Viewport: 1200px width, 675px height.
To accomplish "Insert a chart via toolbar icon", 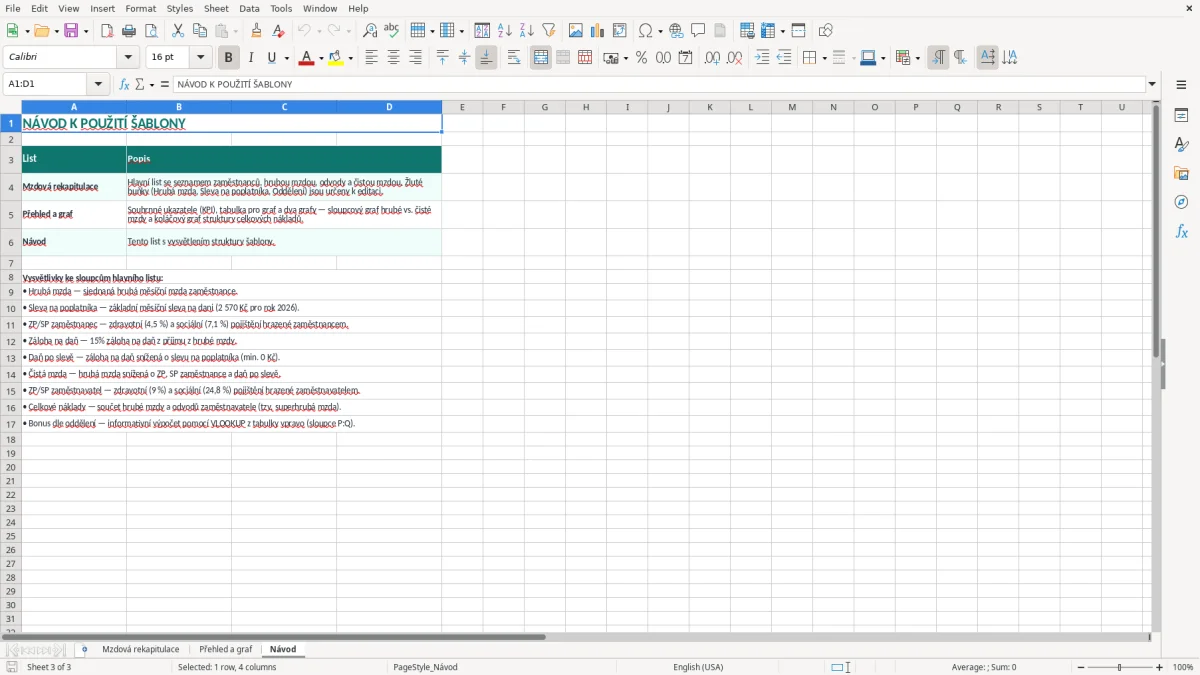I will pyautogui.click(x=598, y=31).
